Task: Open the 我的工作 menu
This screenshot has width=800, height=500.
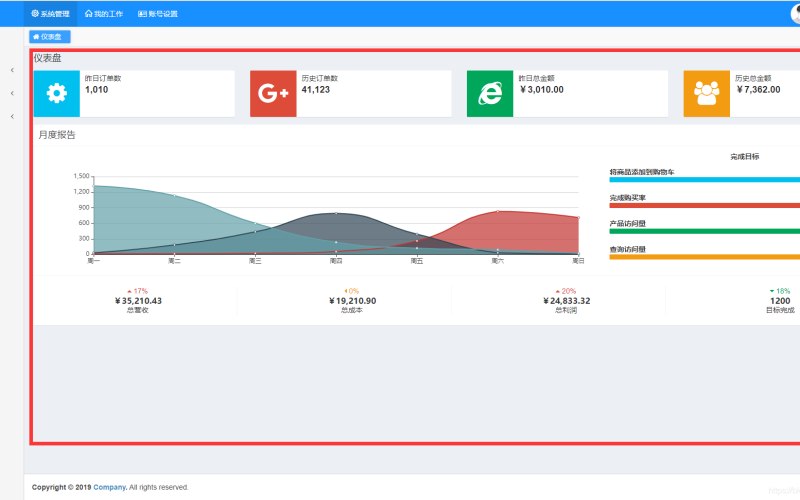Action: tap(104, 14)
